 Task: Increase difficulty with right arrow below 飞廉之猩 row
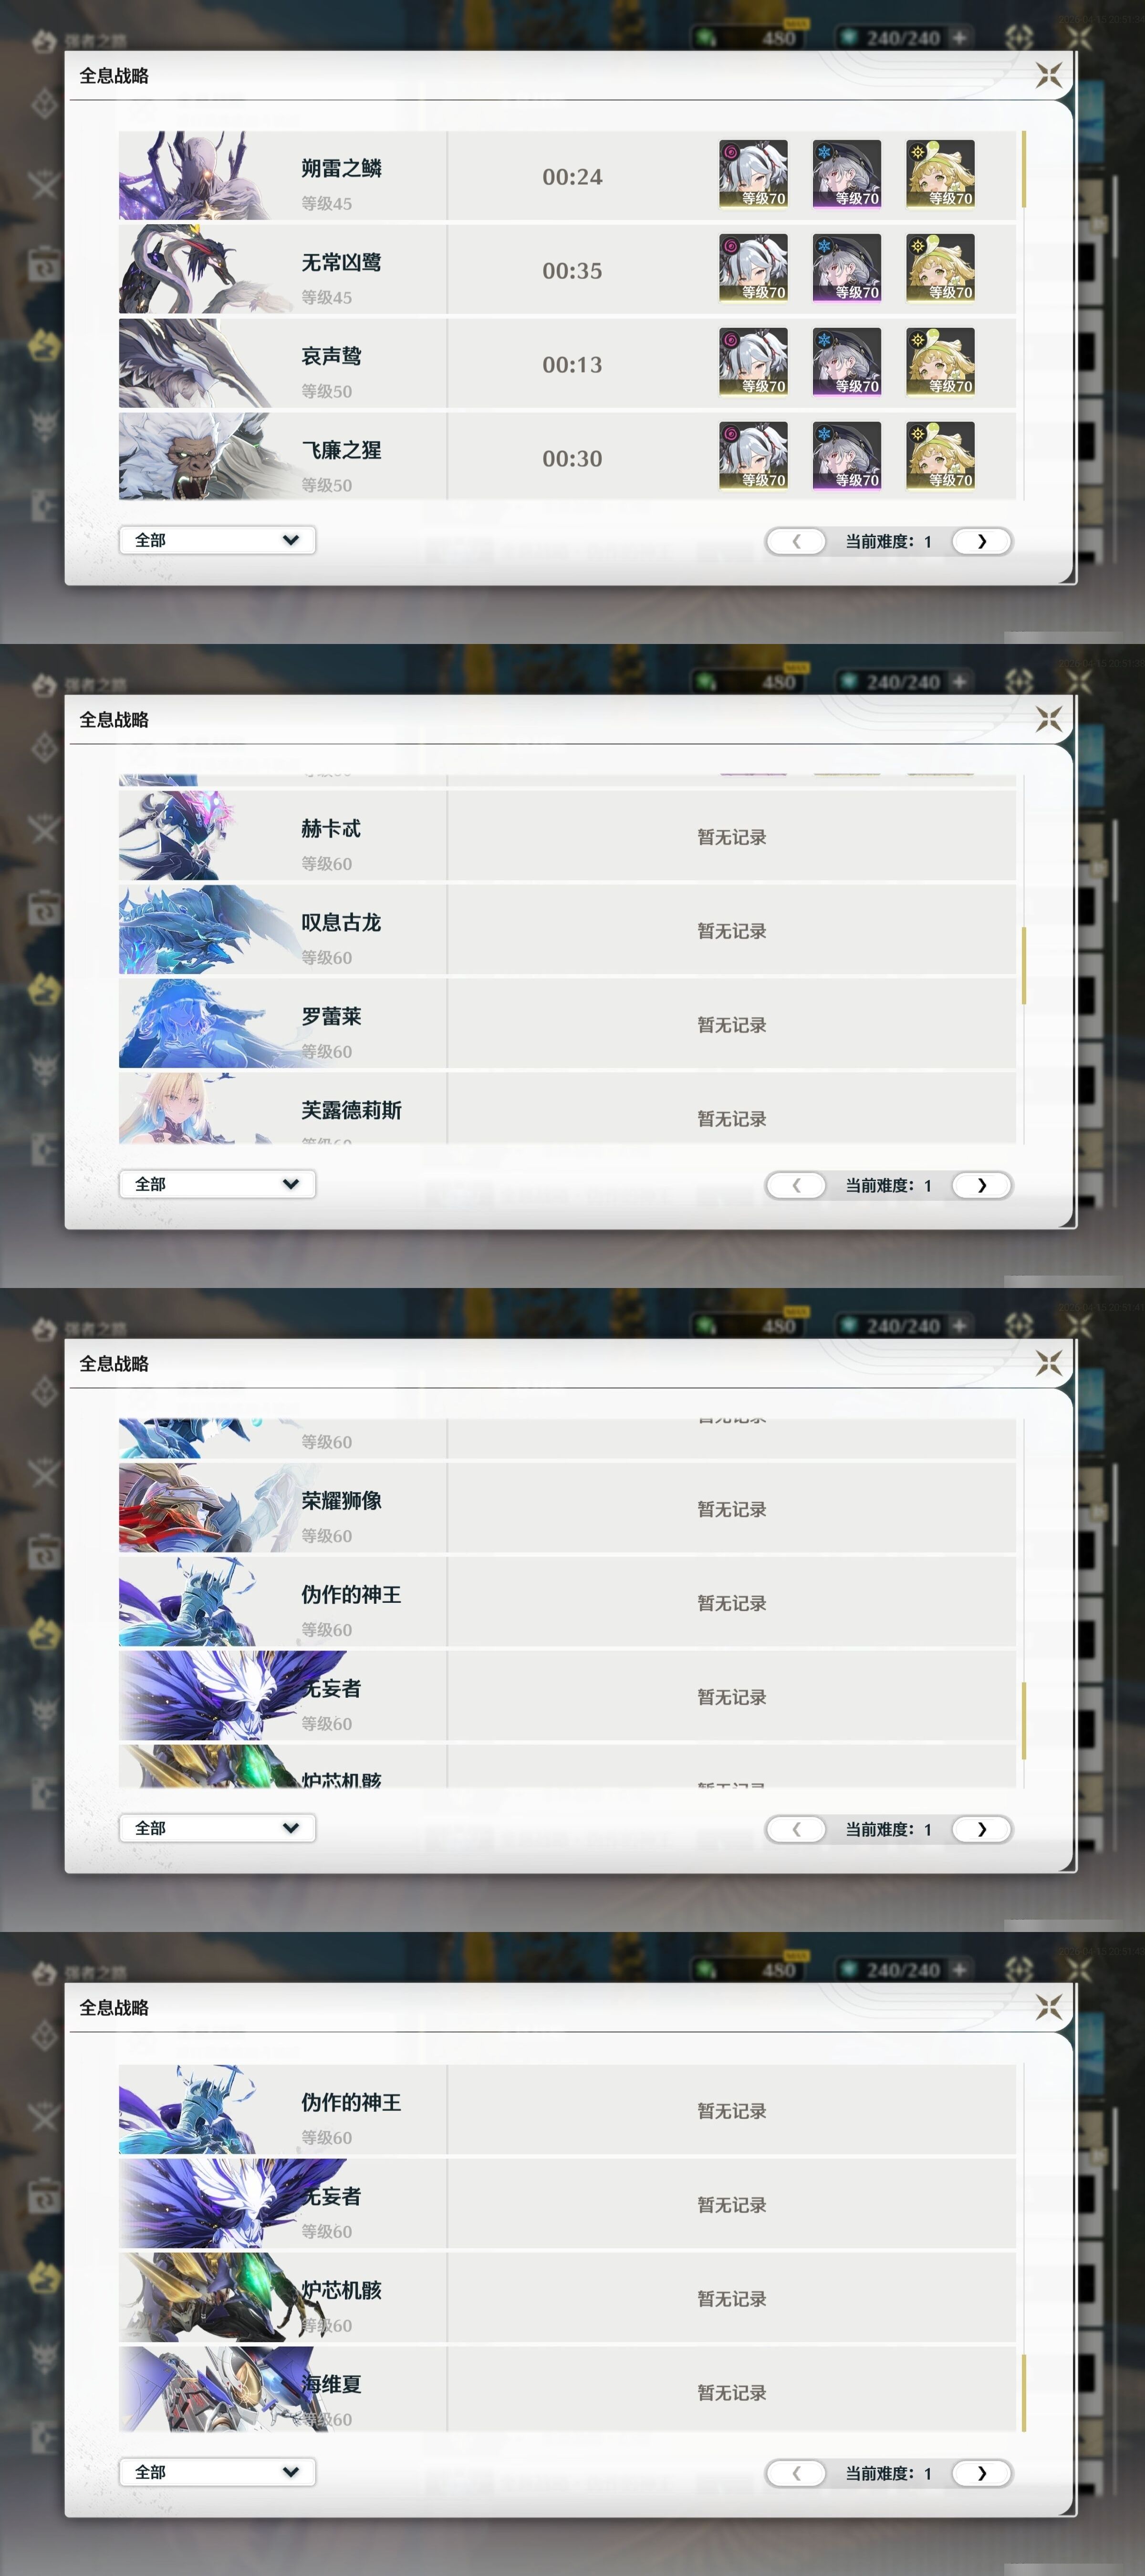[981, 541]
